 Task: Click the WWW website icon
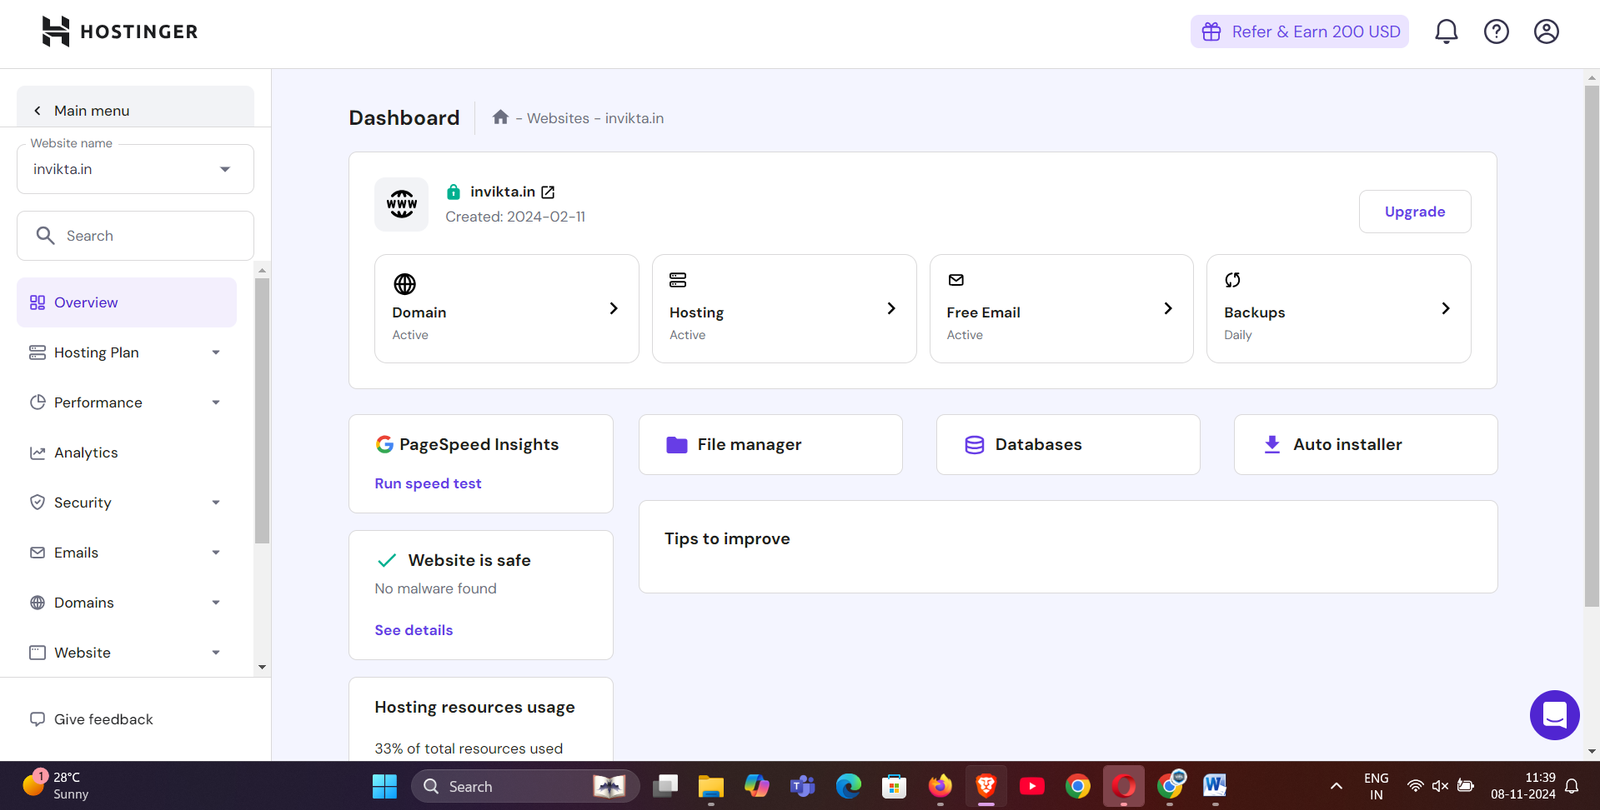(402, 204)
